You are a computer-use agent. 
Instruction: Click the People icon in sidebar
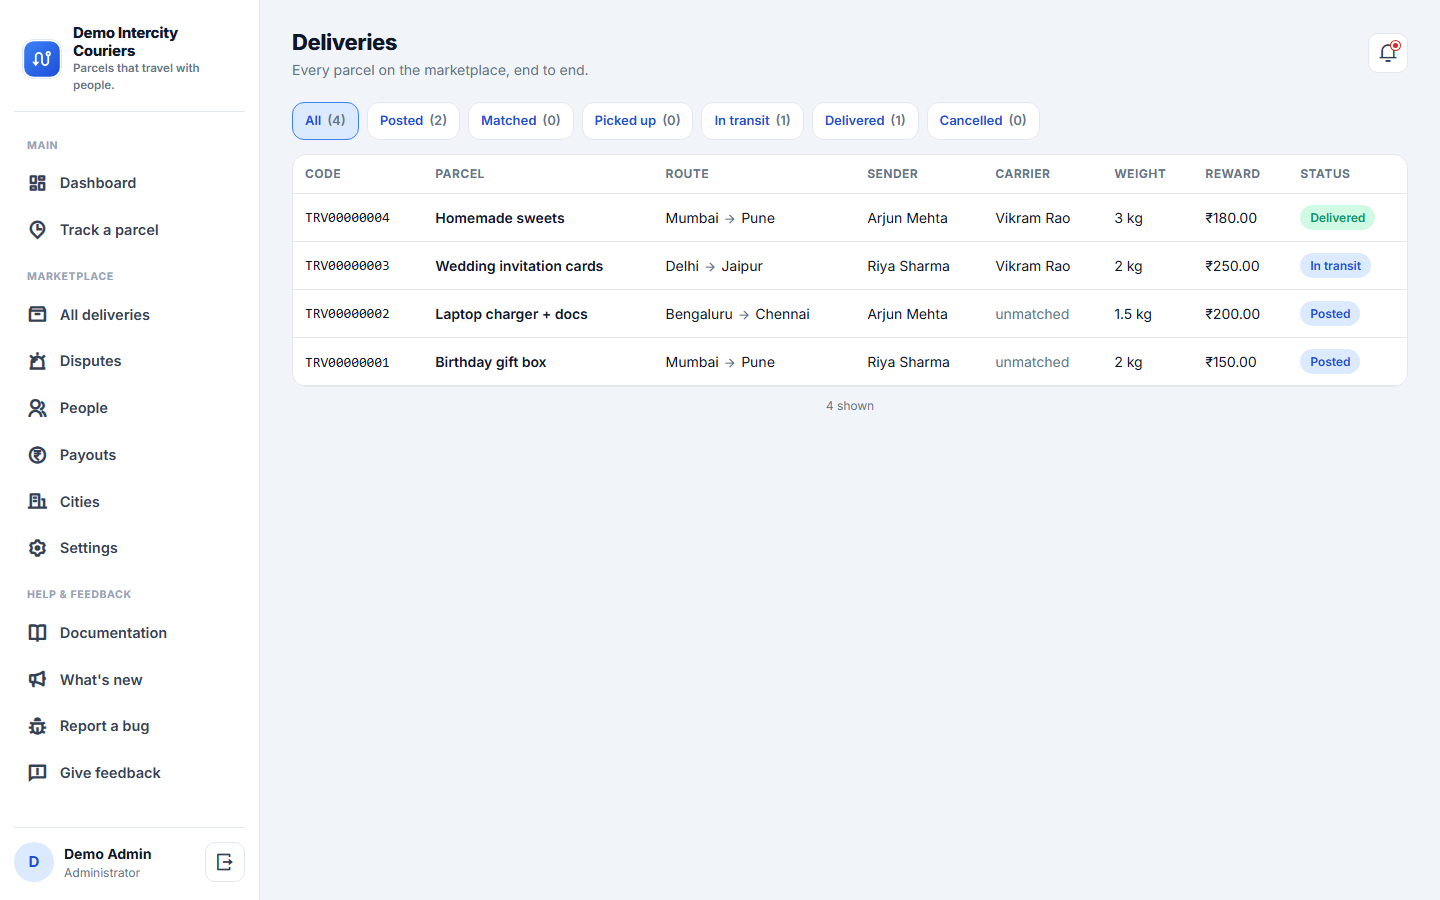[38, 408]
